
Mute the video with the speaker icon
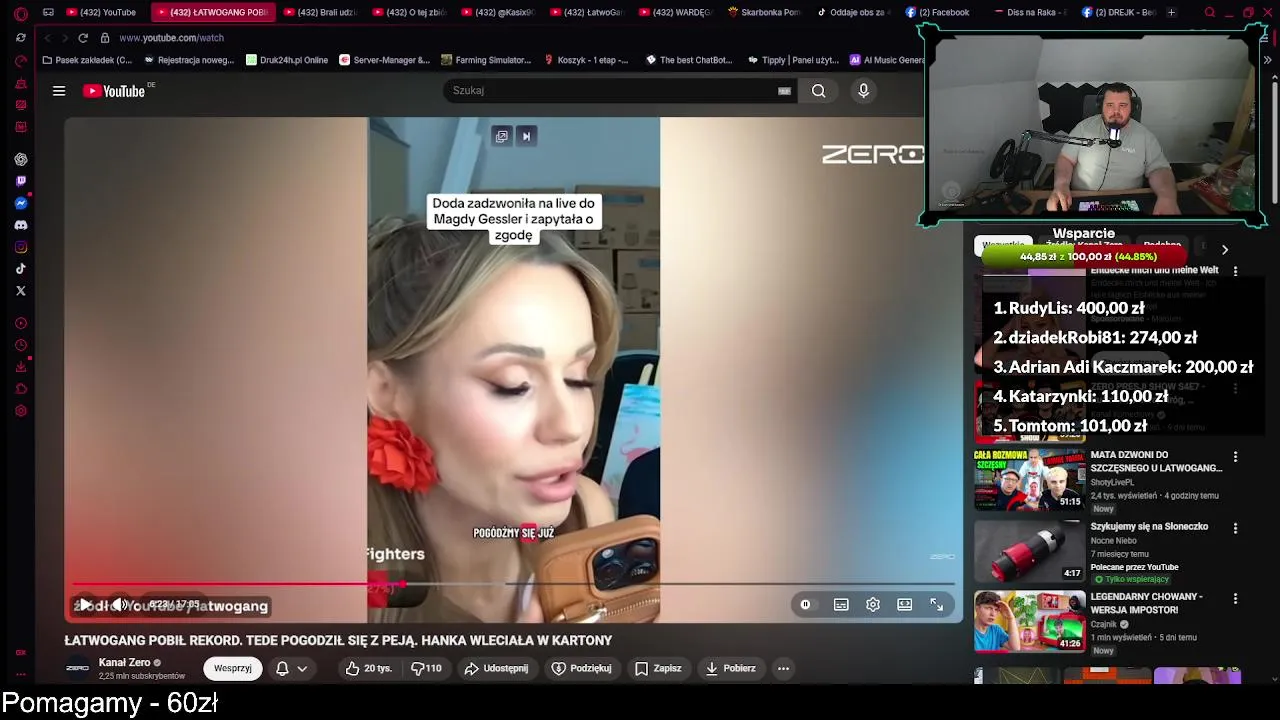[118, 604]
